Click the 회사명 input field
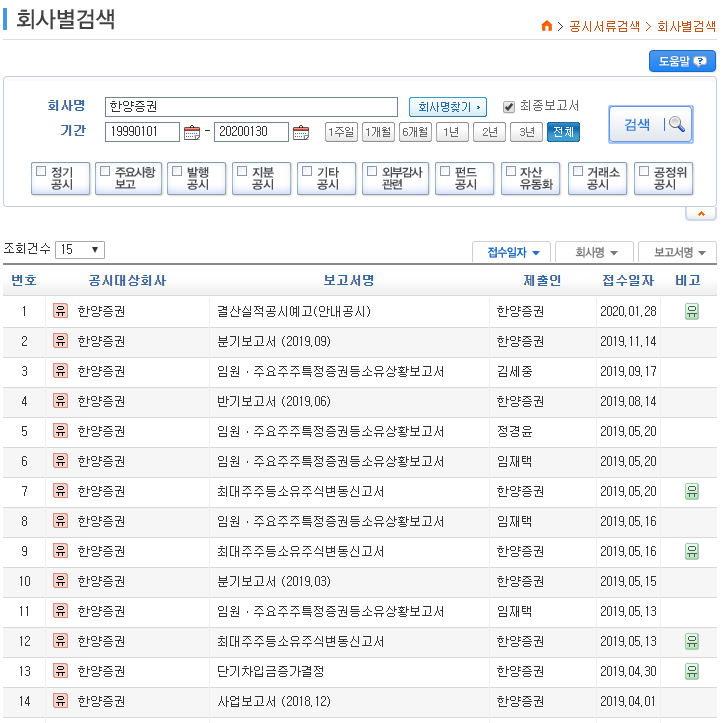The width and height of the screenshot is (722, 723). (251, 107)
